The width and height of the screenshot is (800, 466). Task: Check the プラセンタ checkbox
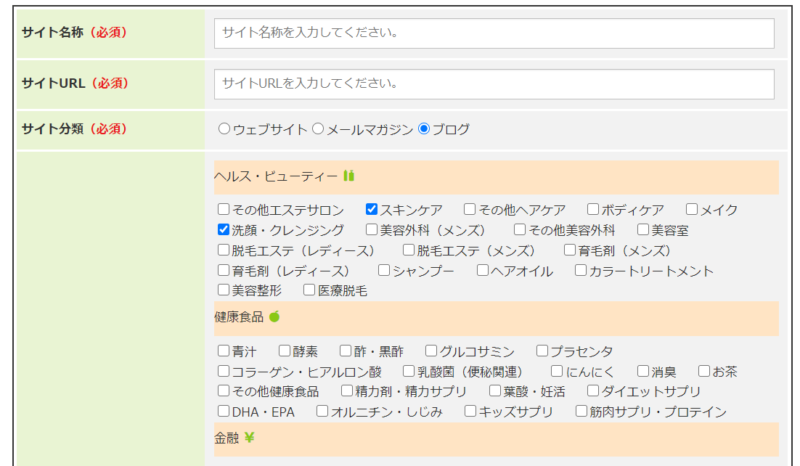click(542, 350)
